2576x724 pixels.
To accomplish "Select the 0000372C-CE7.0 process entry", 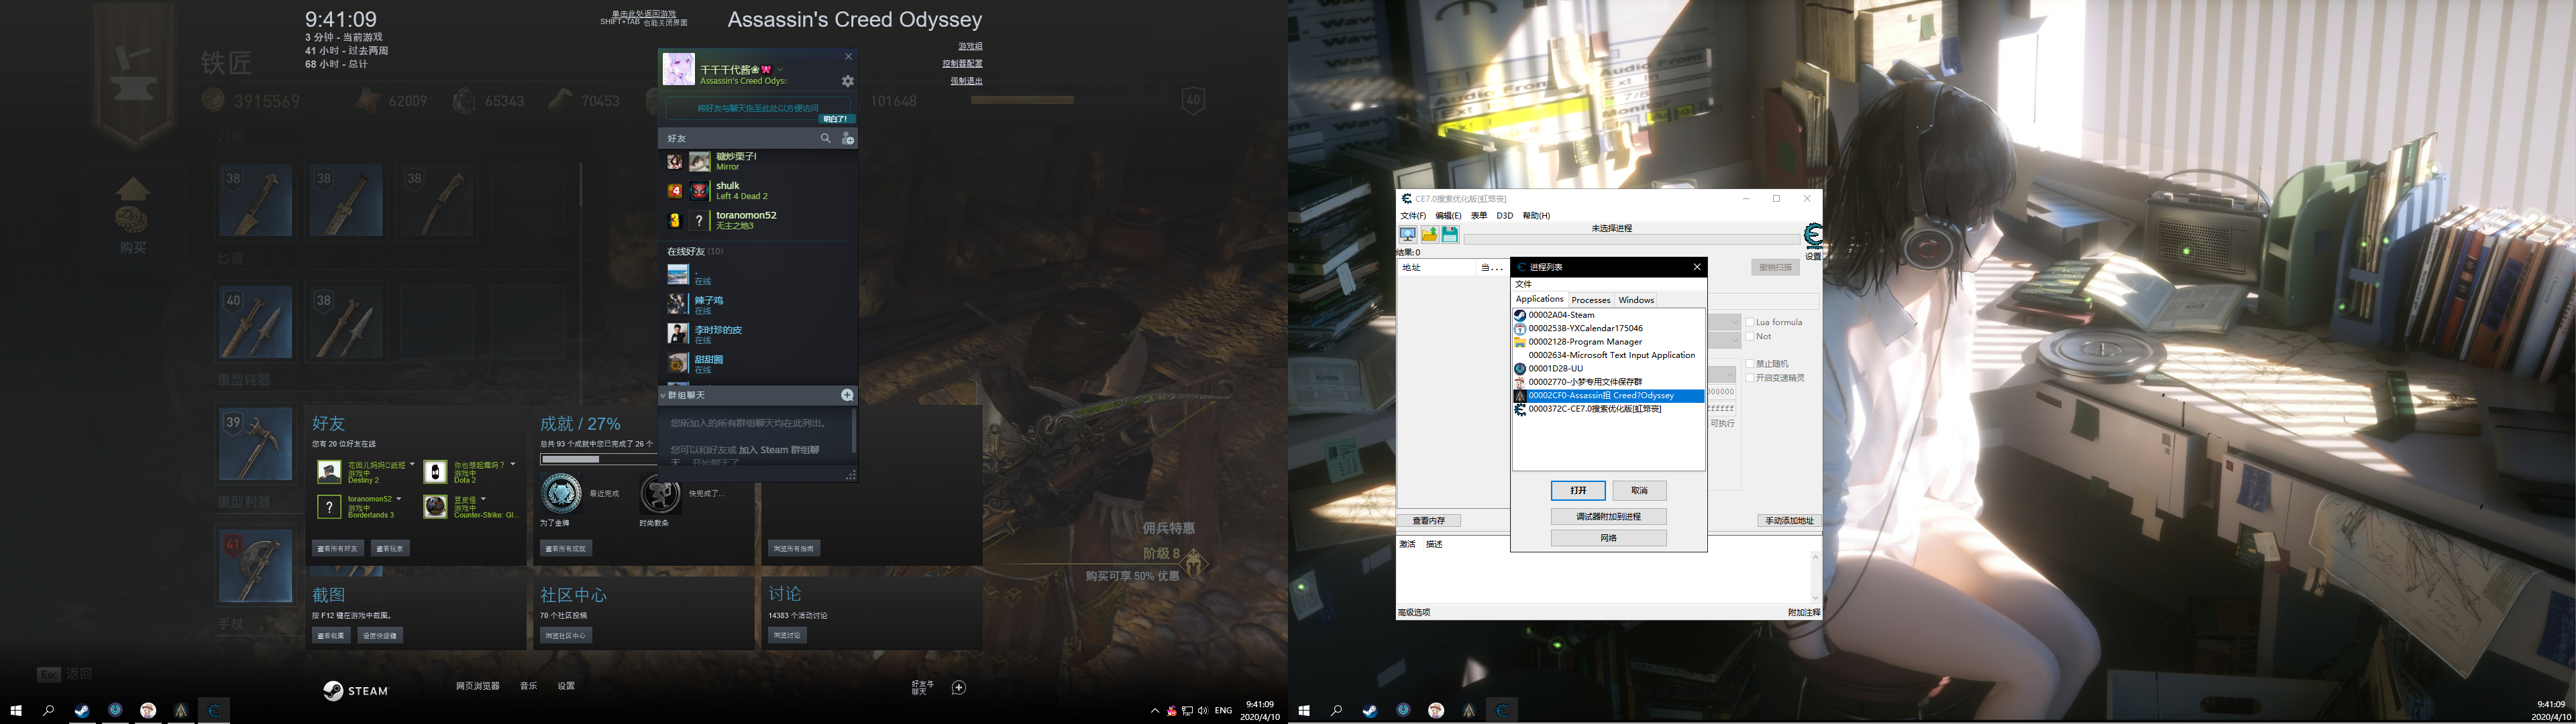I will coord(1608,409).
